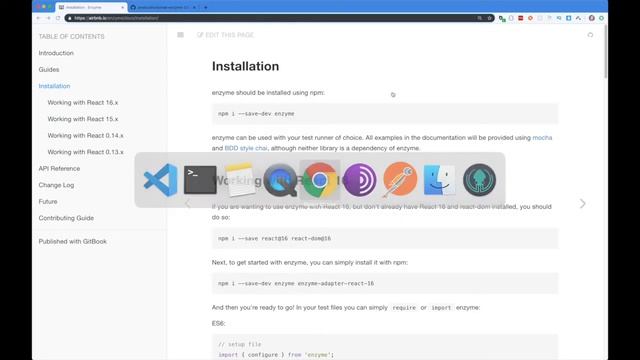This screenshot has height=360, width=640.
Task: Toggle the GitBook sidebar with hamburger icon
Action: coord(180,35)
